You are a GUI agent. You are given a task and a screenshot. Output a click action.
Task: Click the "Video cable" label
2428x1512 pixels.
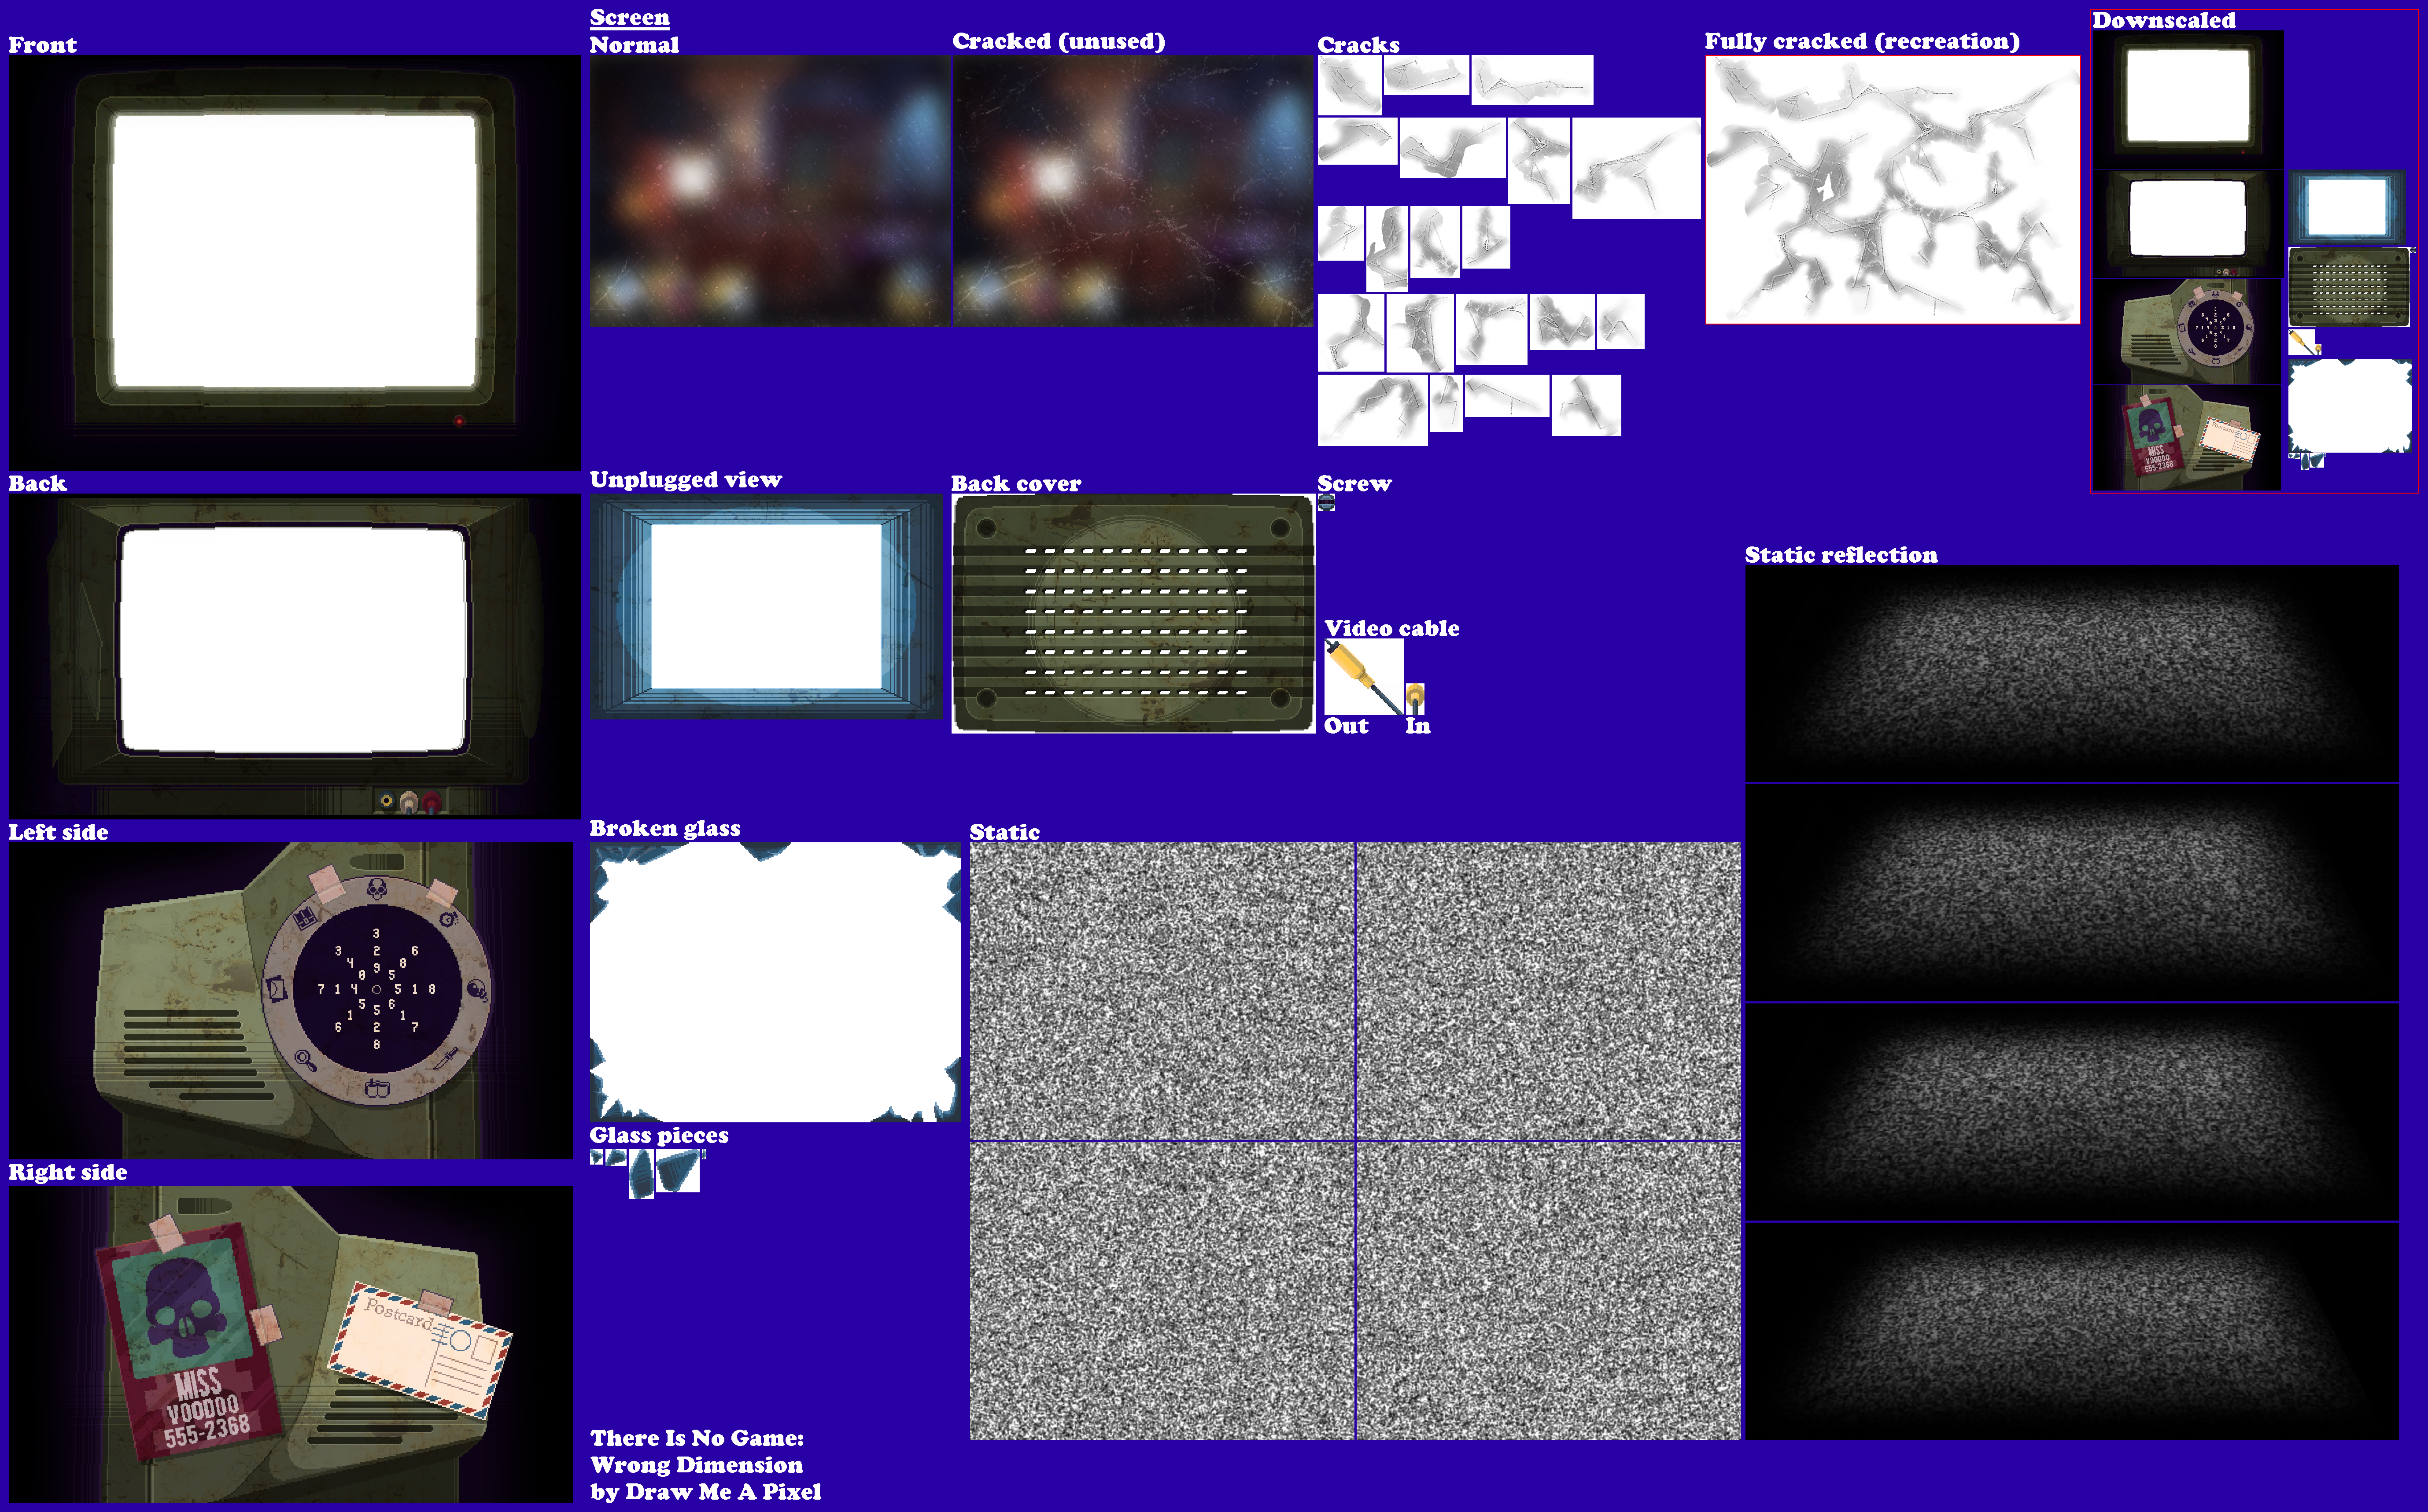(1391, 628)
